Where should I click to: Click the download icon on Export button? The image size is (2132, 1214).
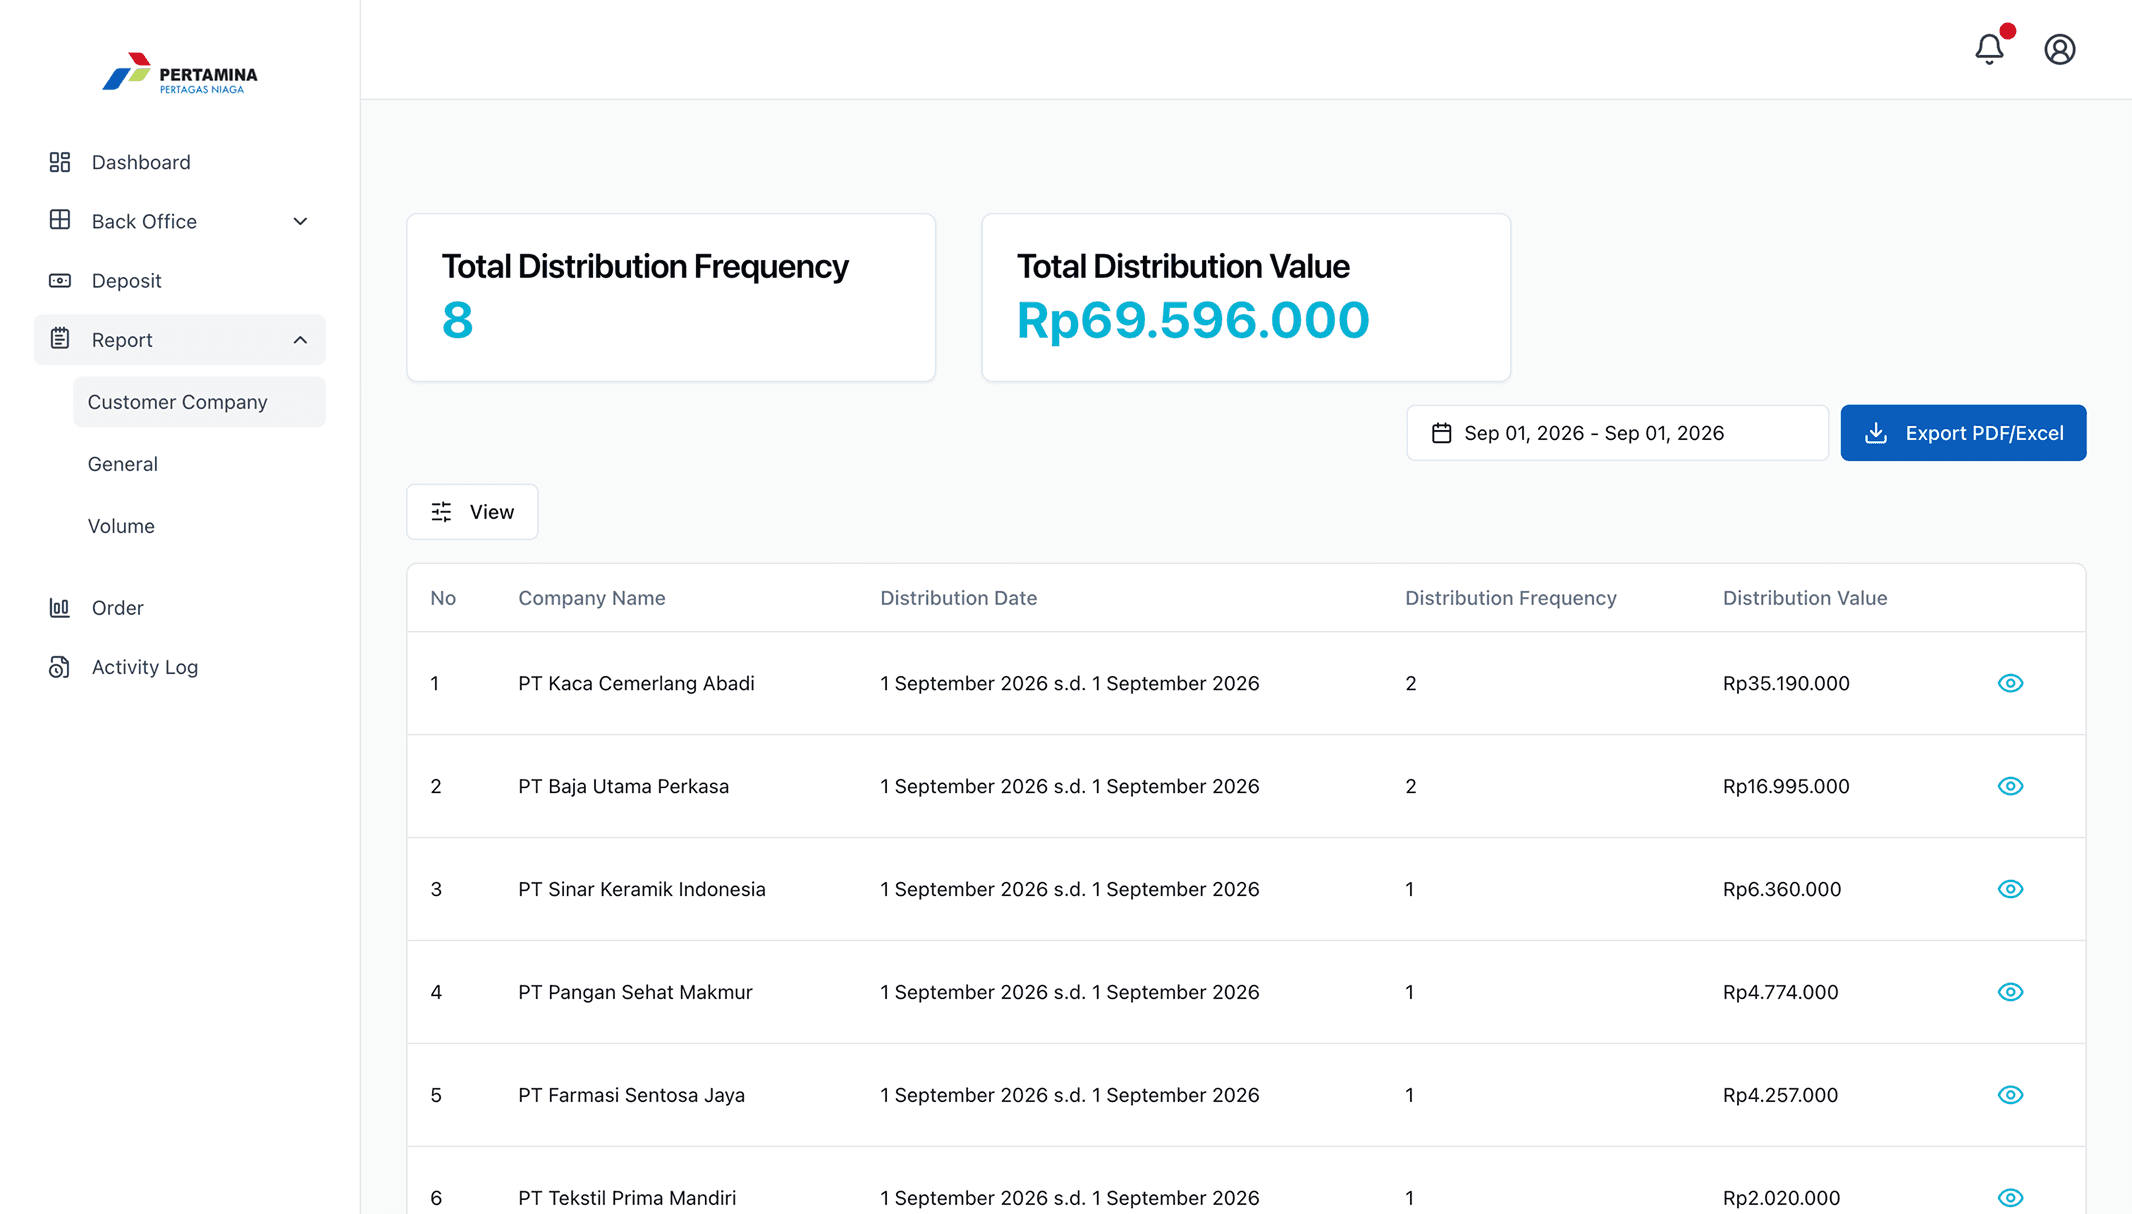pos(1876,433)
